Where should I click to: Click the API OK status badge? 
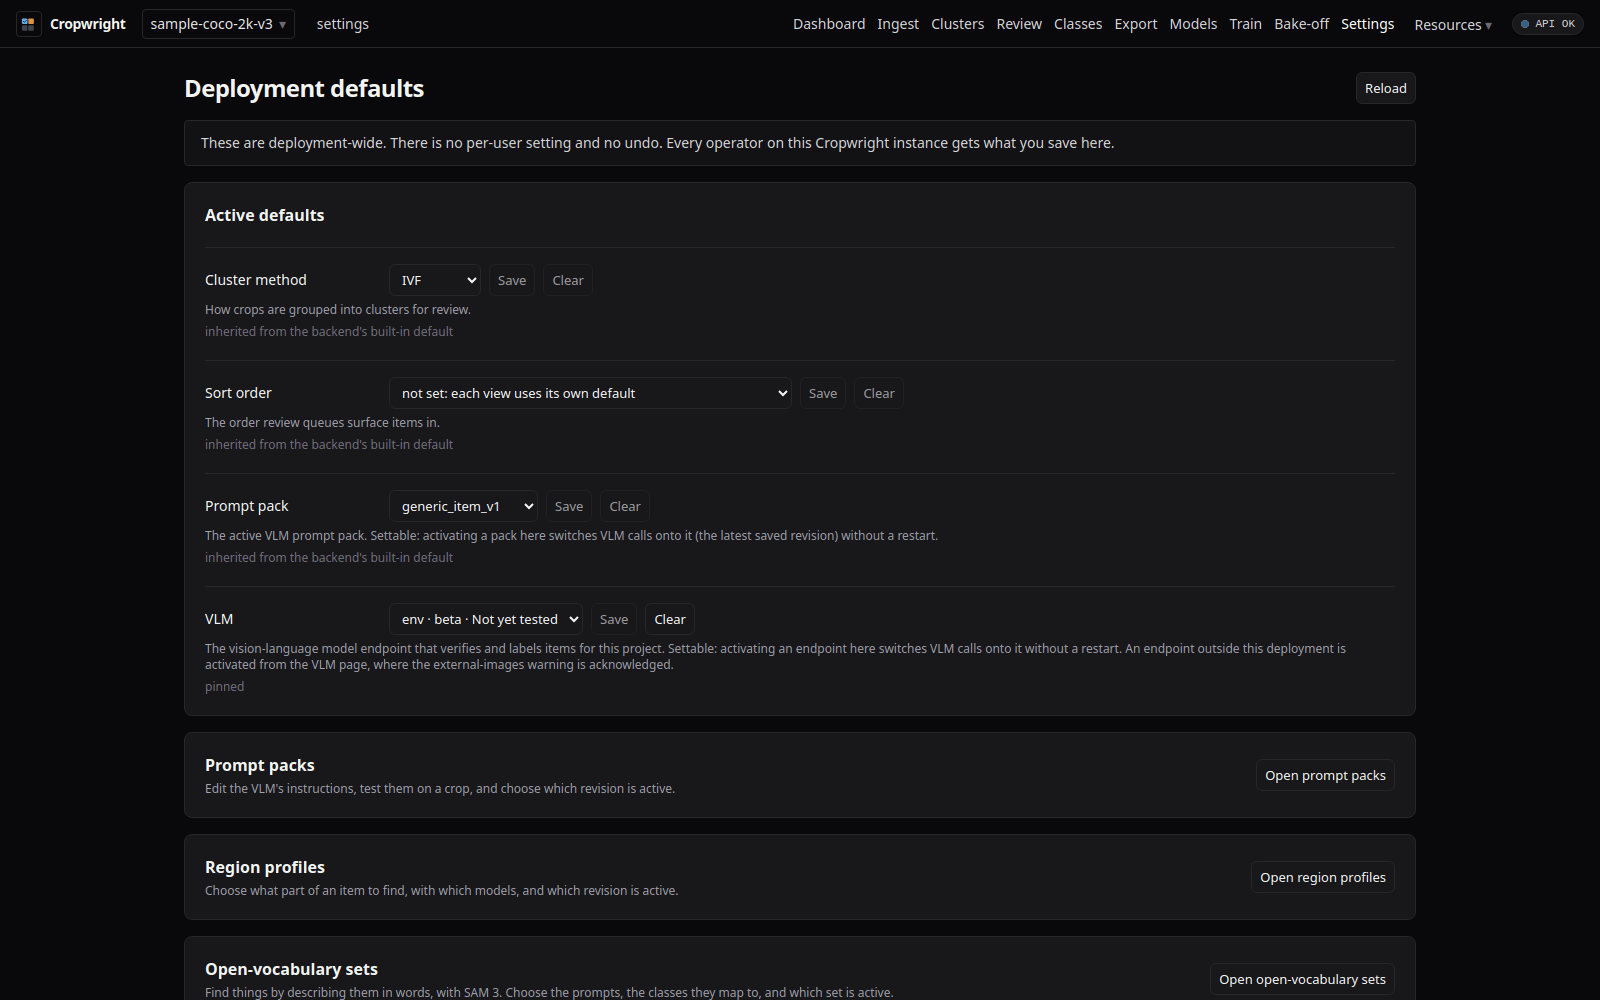pyautogui.click(x=1547, y=24)
